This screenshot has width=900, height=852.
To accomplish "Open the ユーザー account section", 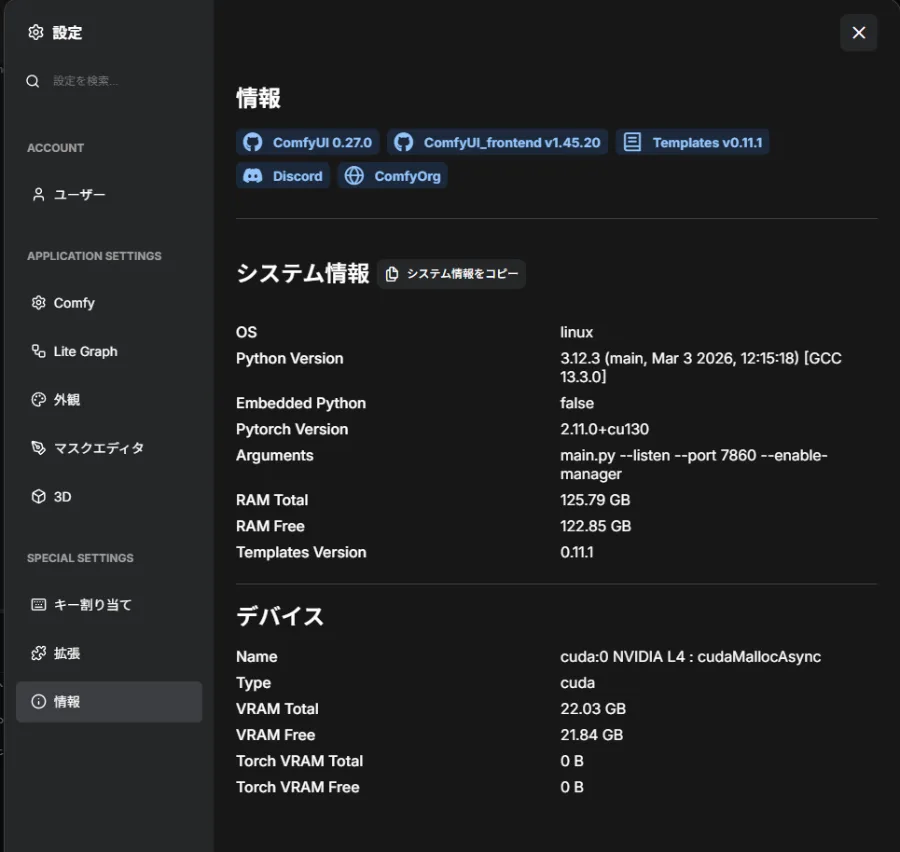I will coord(109,195).
